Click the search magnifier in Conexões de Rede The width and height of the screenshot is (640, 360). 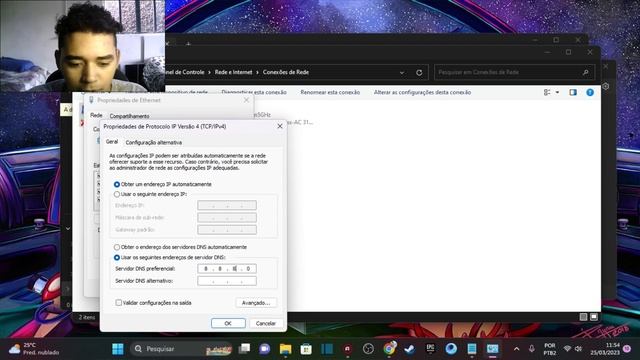(x=586, y=72)
